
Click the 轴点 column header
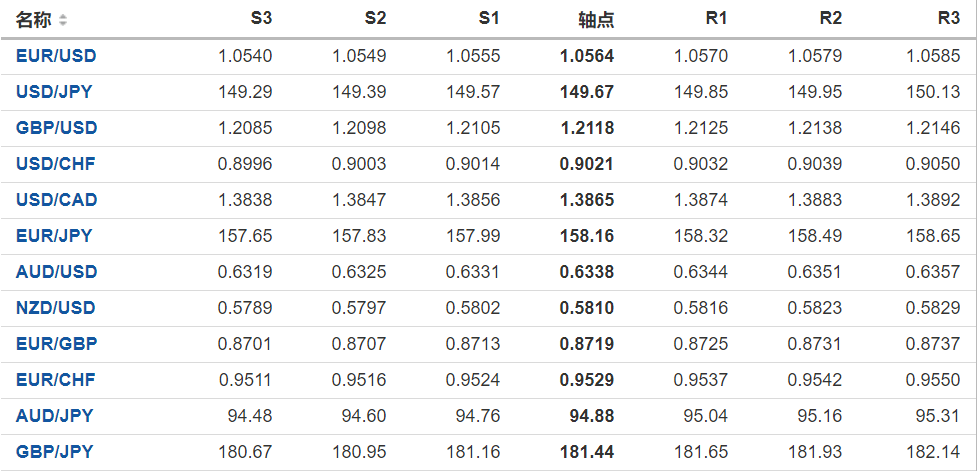click(596, 20)
